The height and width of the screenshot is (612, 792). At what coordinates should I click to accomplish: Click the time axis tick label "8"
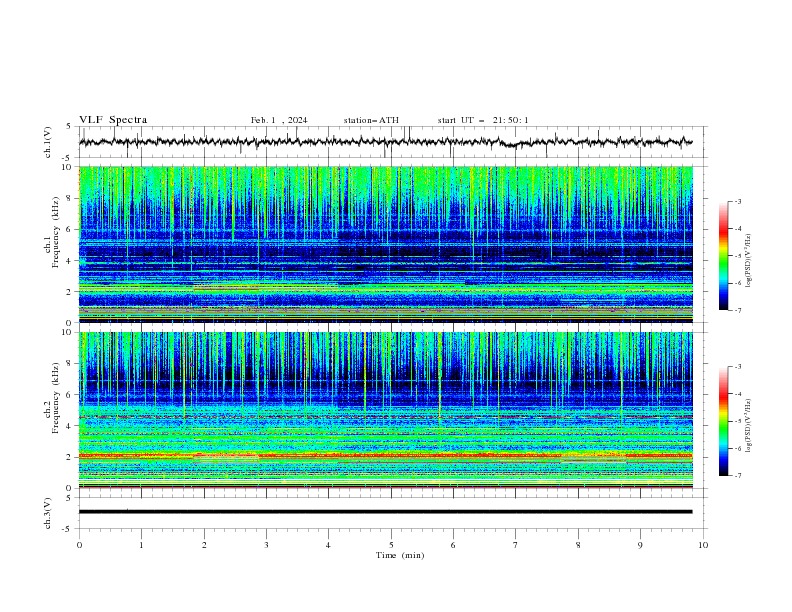pyautogui.click(x=578, y=545)
